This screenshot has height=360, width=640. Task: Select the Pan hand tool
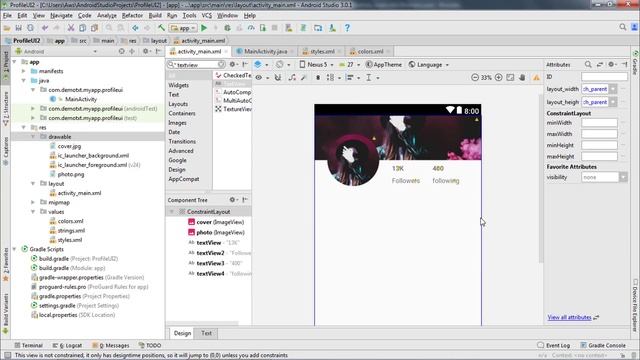pyautogui.click(x=522, y=77)
